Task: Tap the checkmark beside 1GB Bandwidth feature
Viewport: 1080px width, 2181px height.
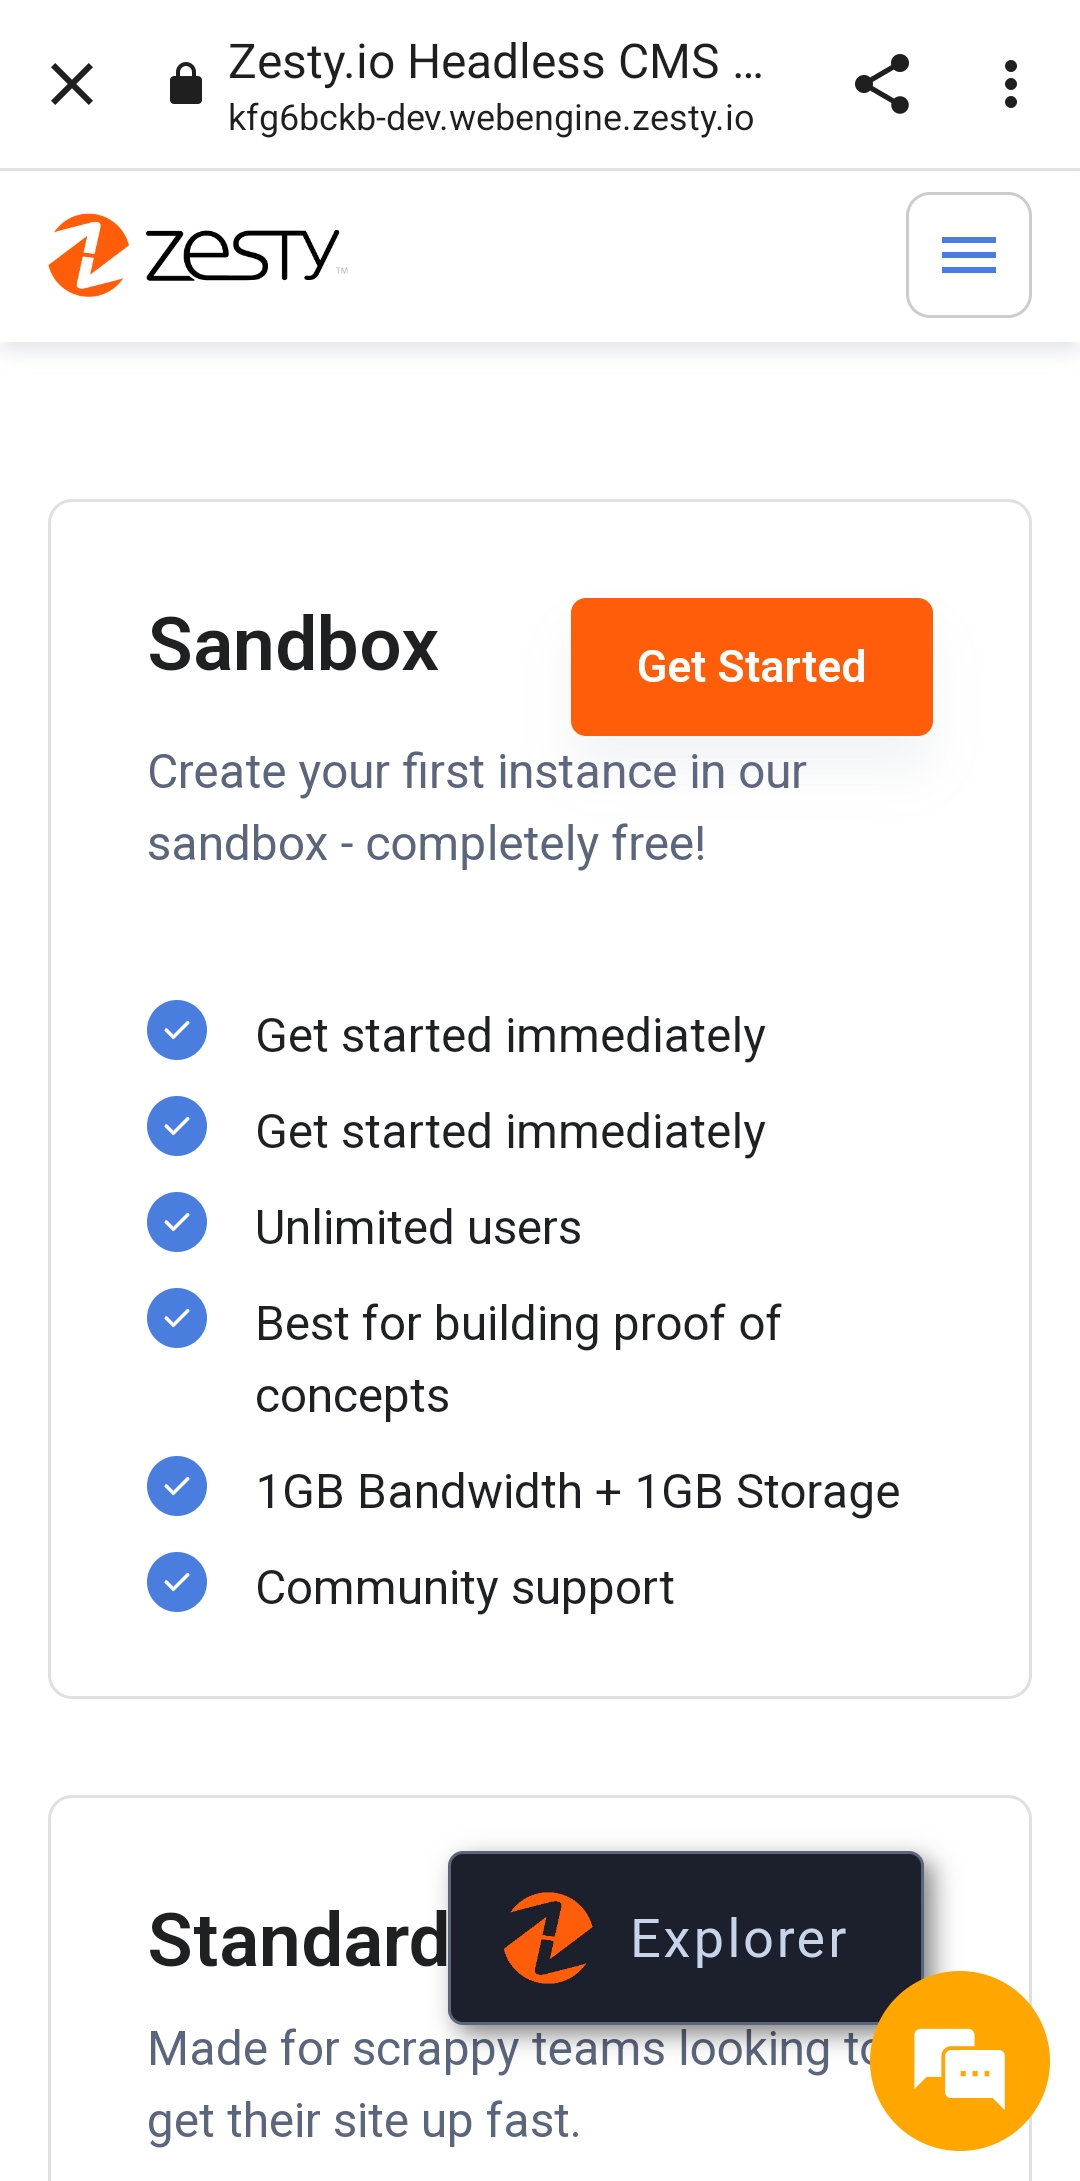Action: coord(177,1486)
